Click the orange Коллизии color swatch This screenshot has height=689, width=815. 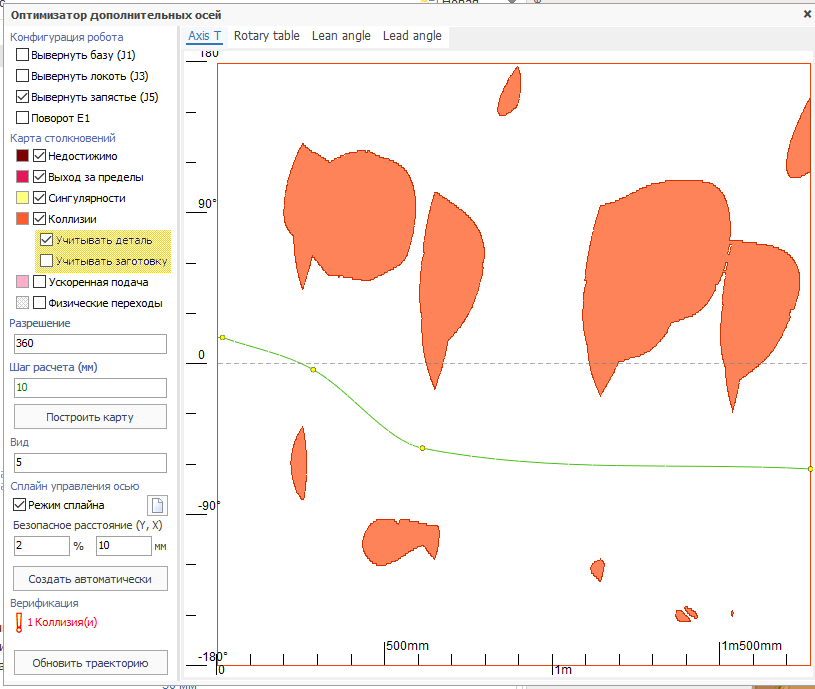22,219
